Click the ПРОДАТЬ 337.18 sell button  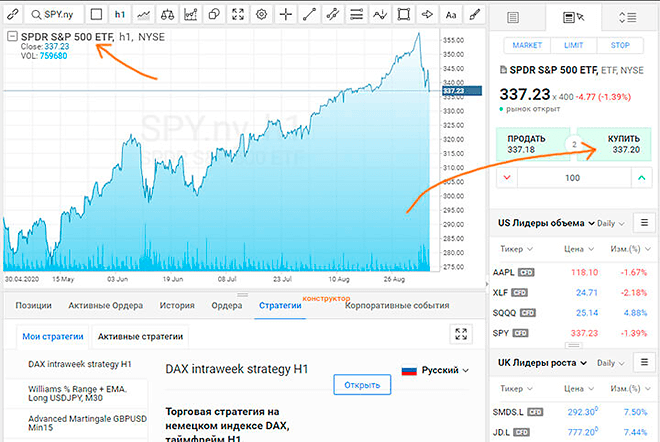(532, 144)
